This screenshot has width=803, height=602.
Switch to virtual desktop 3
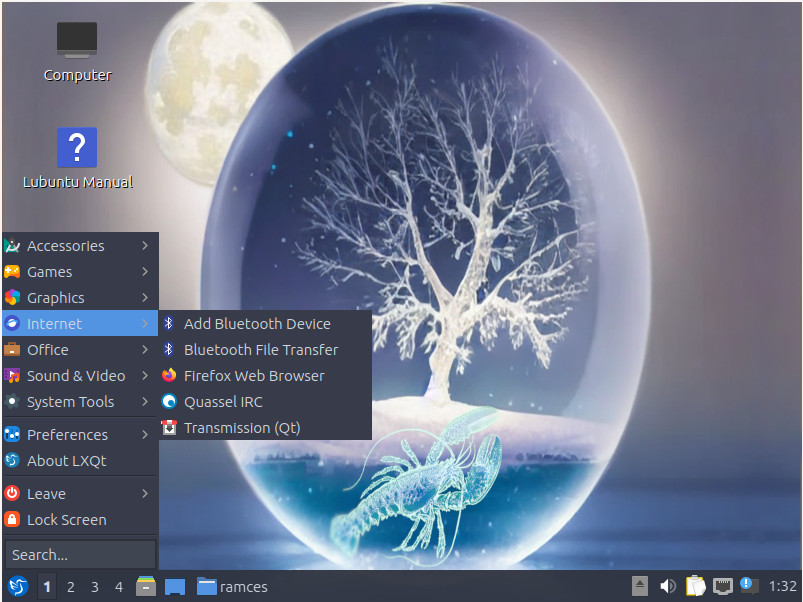click(95, 587)
